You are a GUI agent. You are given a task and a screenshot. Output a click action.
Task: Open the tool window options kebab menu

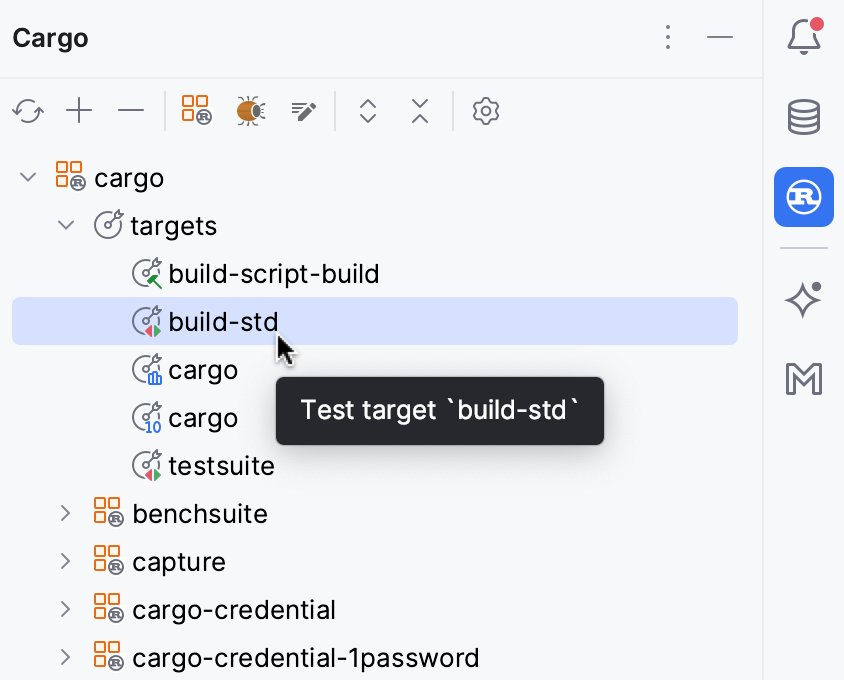pos(668,37)
